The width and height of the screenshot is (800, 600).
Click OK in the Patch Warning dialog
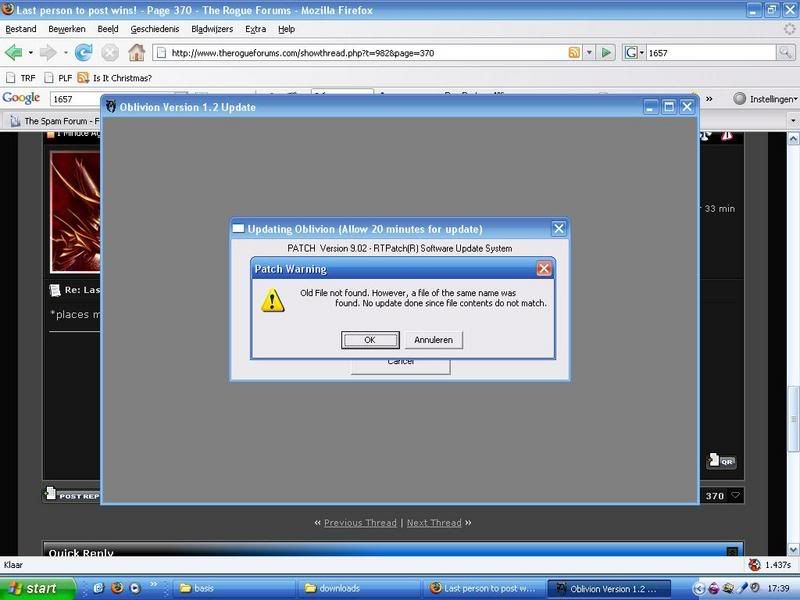[x=370, y=340]
